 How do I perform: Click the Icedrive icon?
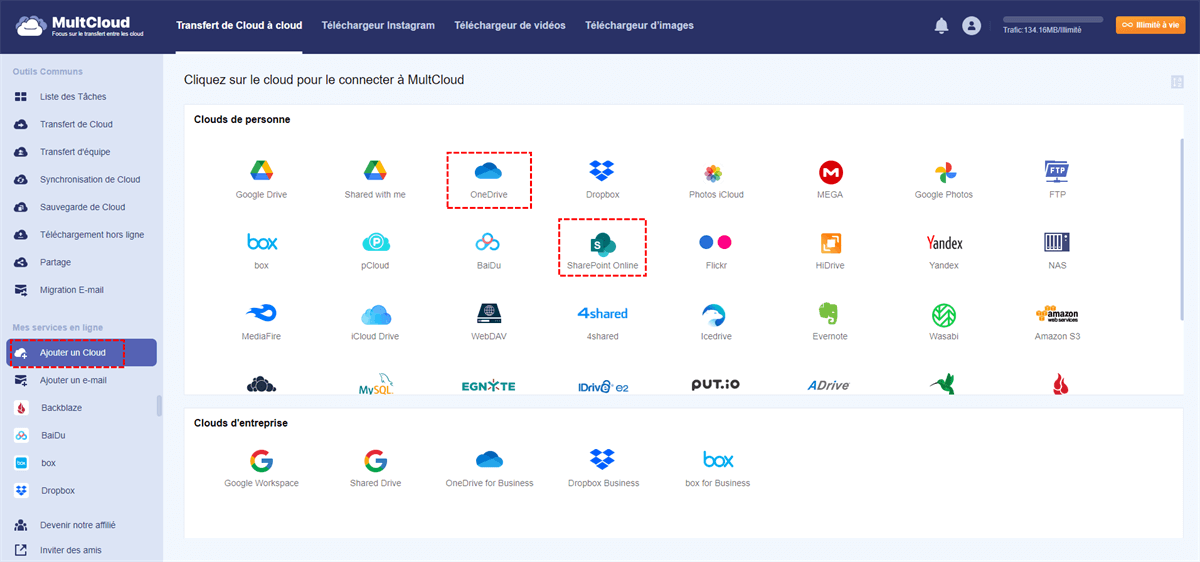click(x=715, y=313)
